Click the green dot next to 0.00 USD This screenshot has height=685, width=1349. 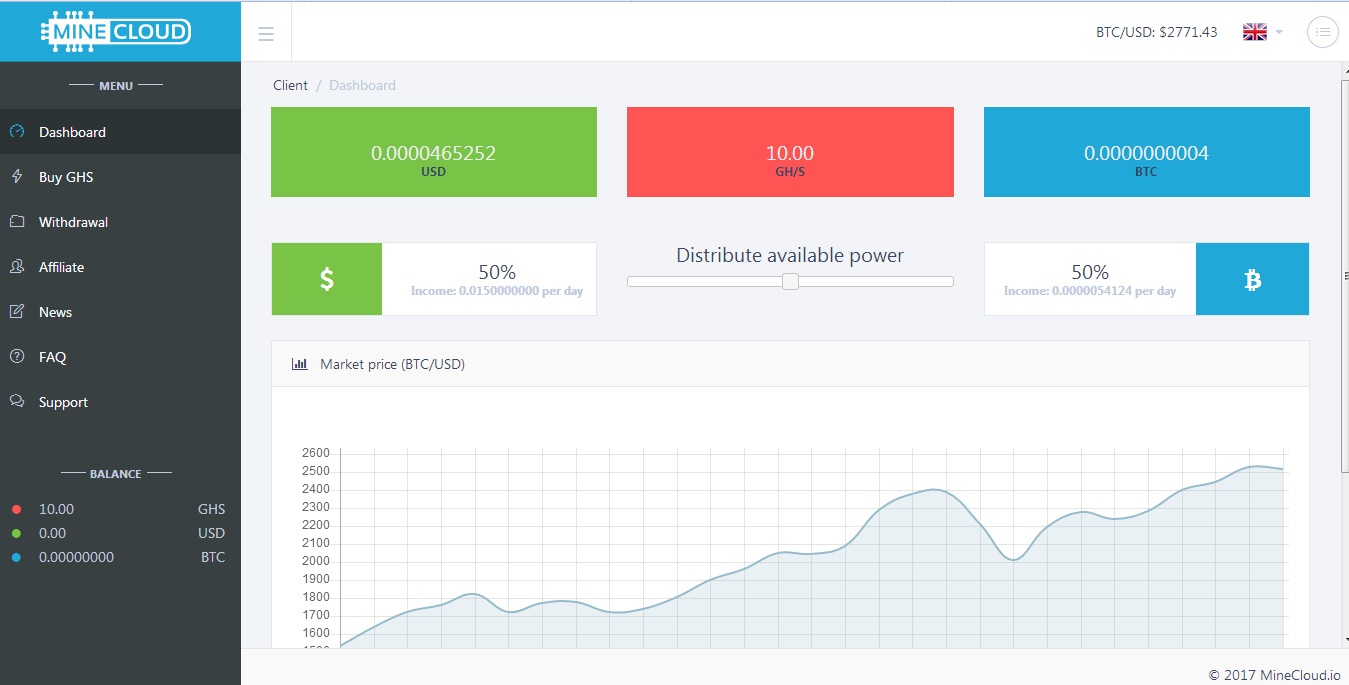(16, 533)
